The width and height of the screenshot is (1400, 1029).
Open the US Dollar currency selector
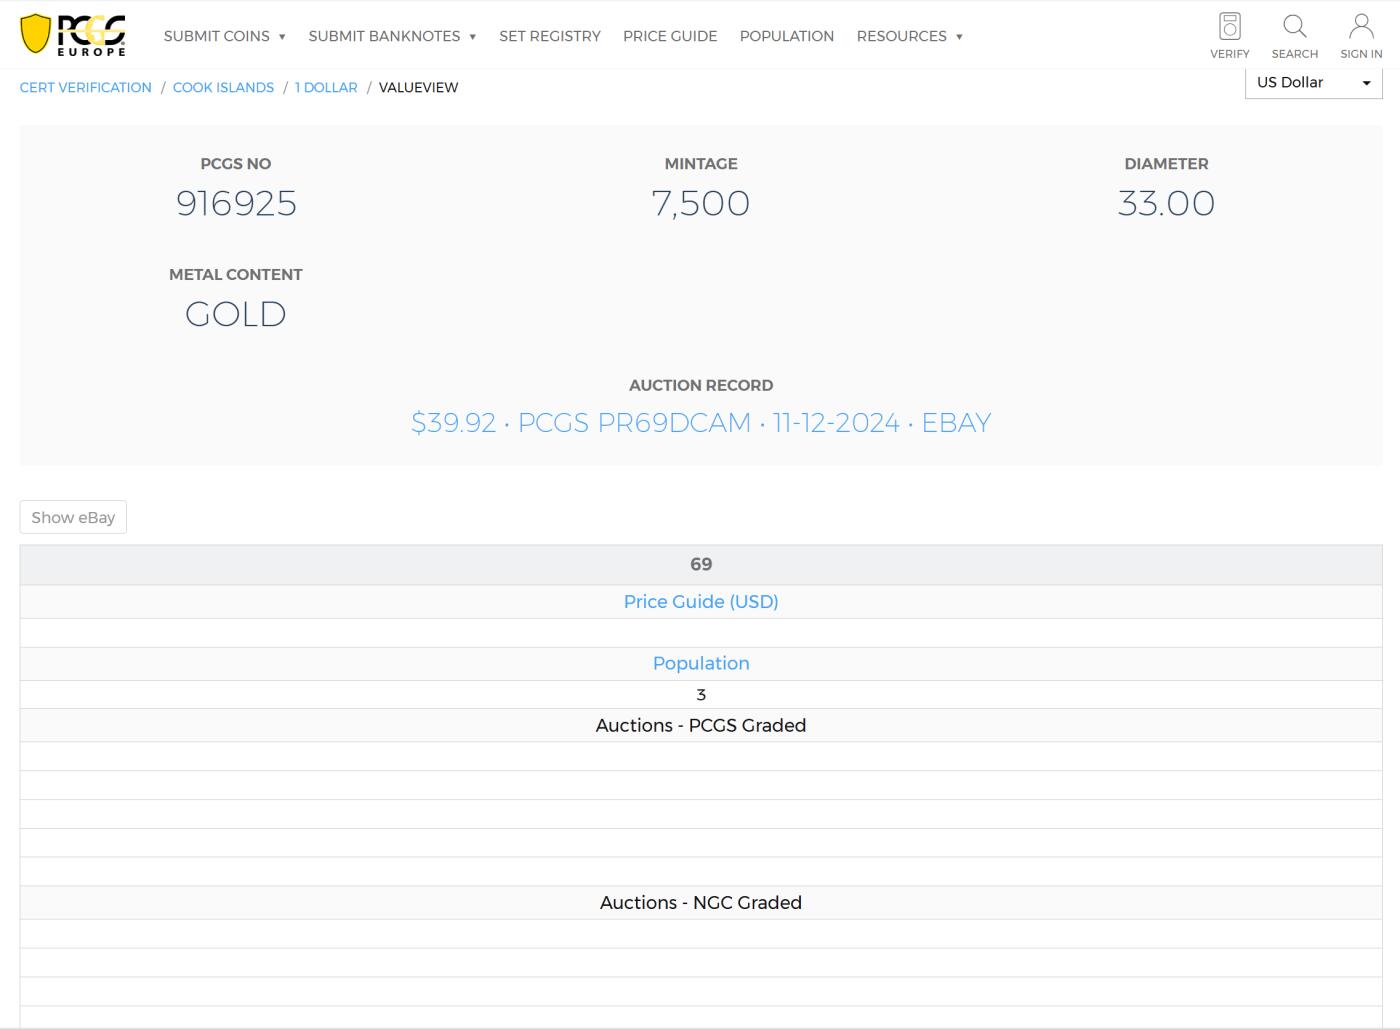1313,83
